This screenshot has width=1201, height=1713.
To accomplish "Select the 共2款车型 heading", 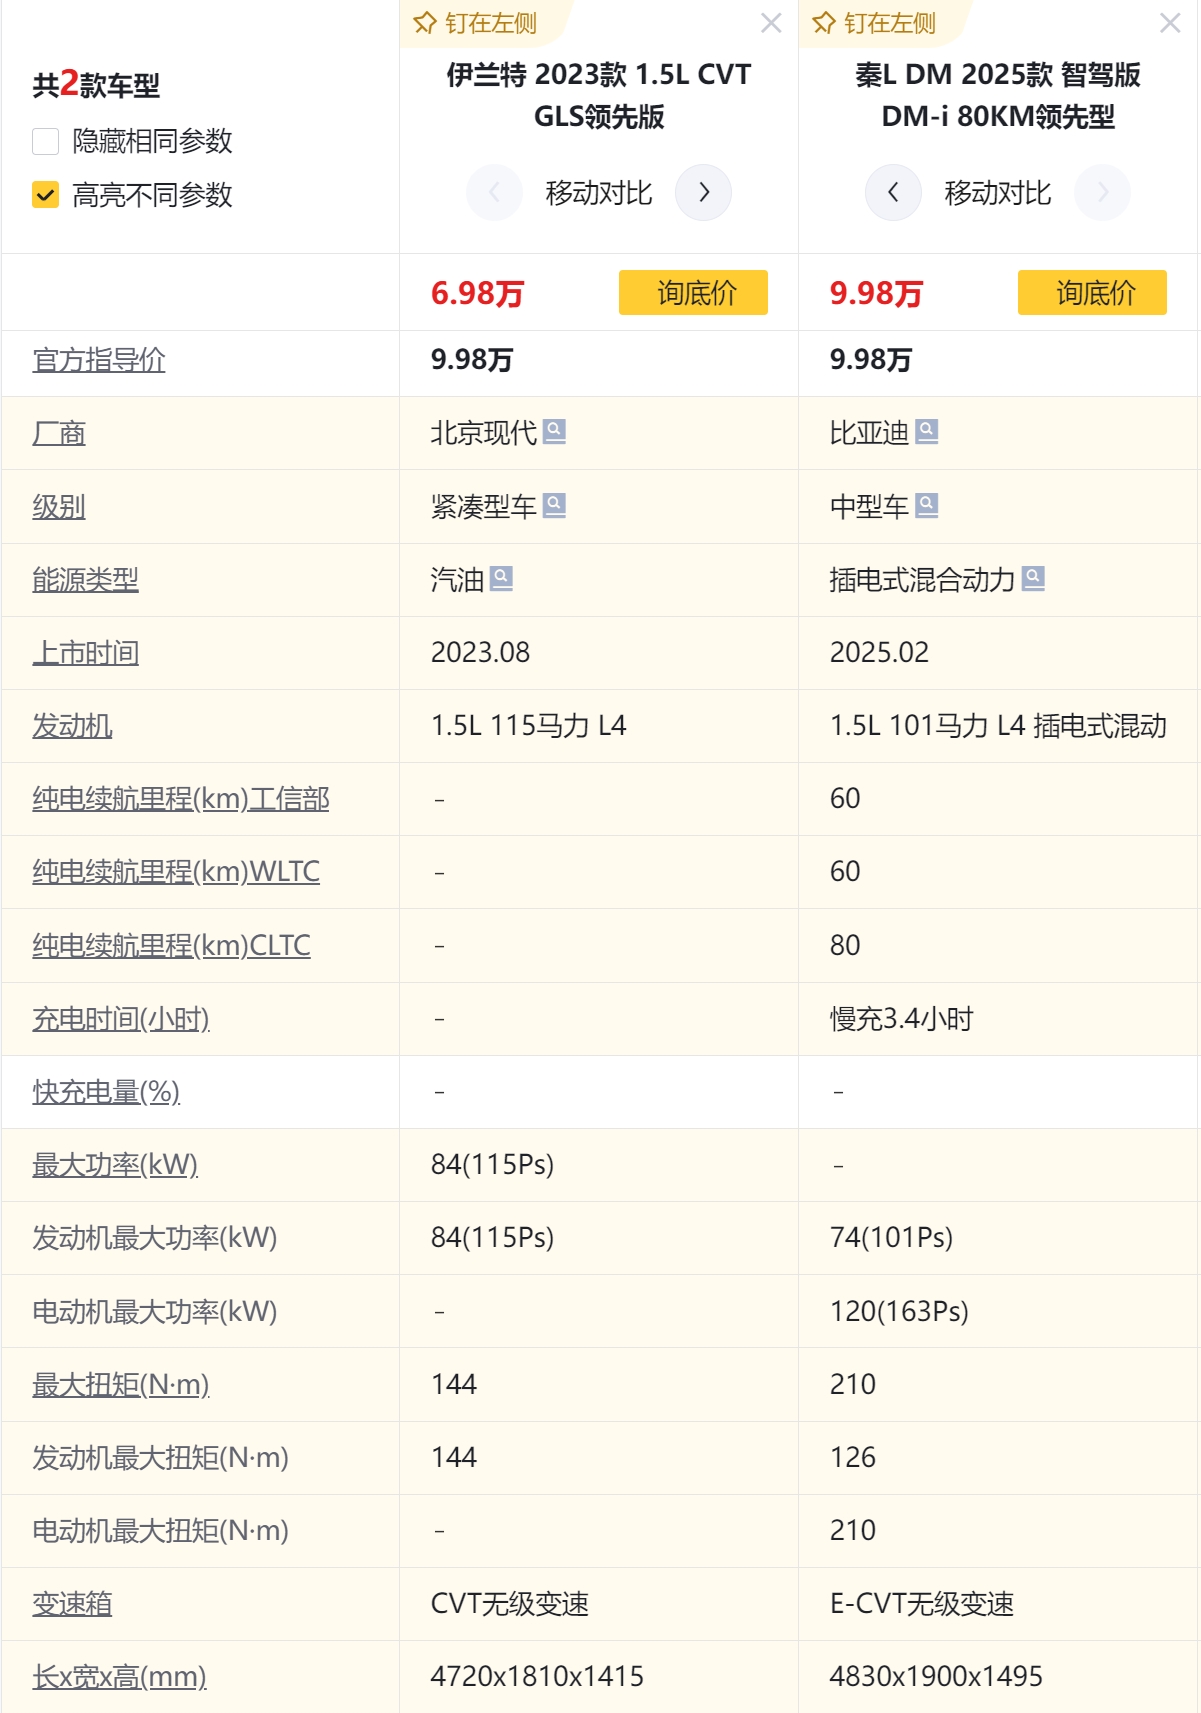I will [96, 84].
